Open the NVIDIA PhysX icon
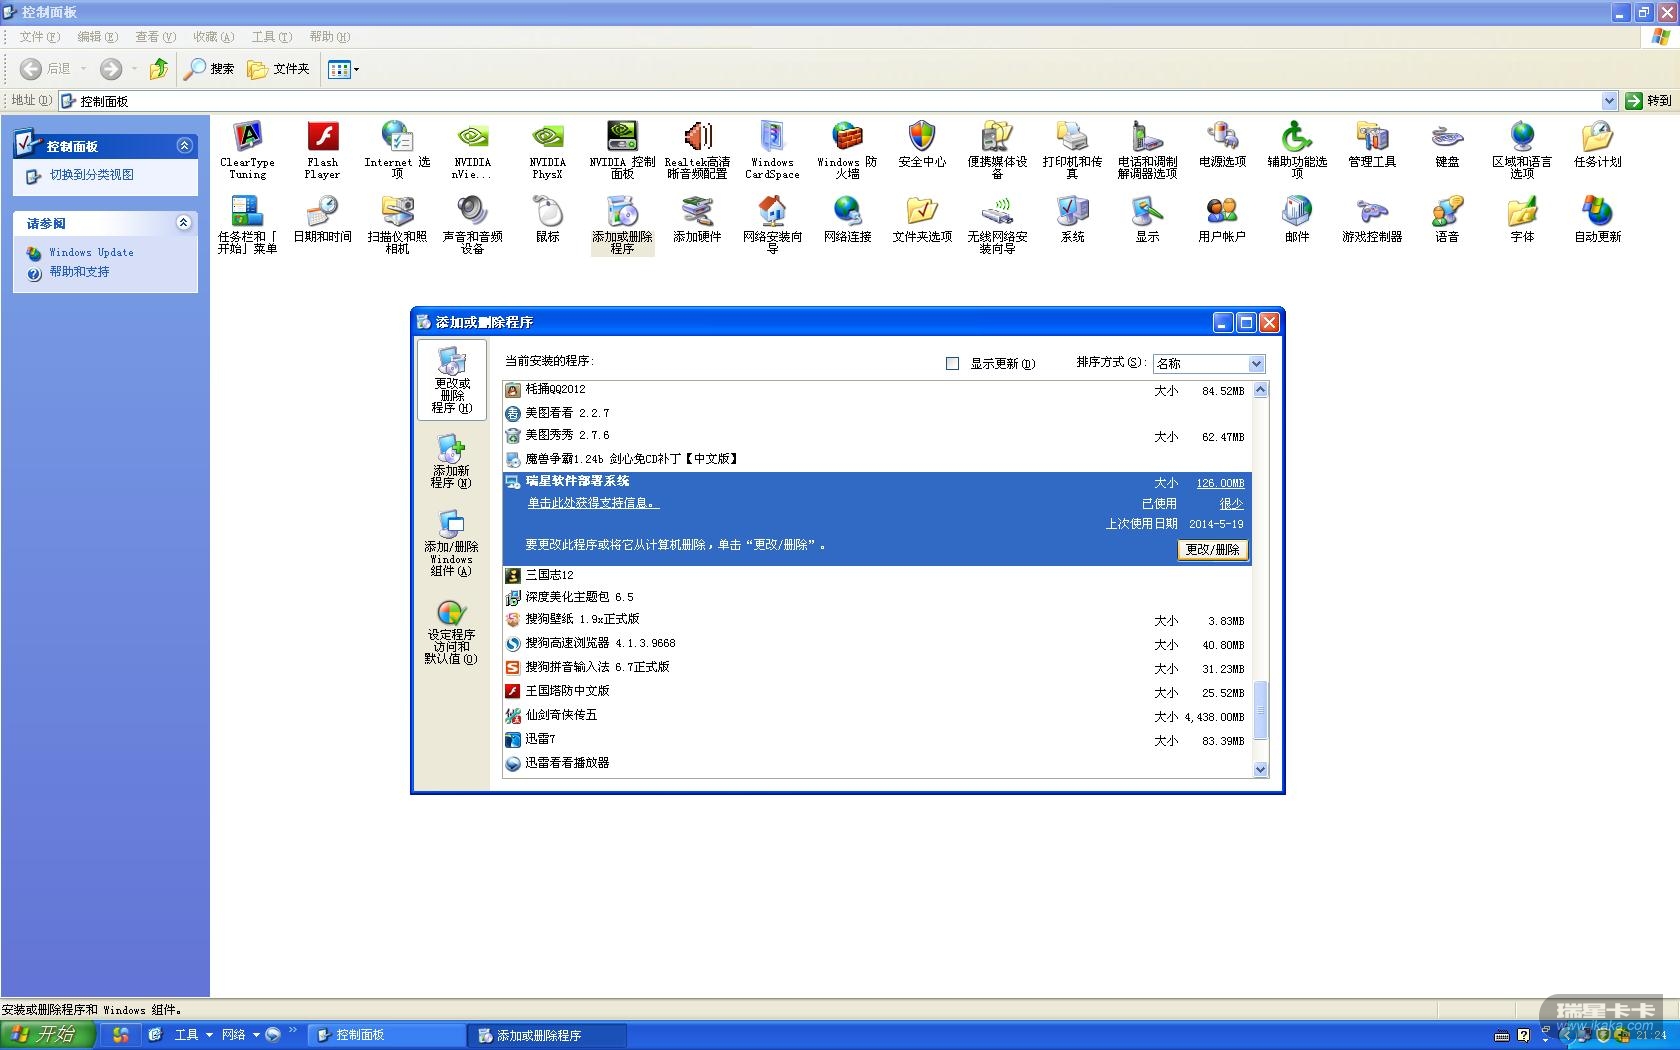 click(x=547, y=150)
